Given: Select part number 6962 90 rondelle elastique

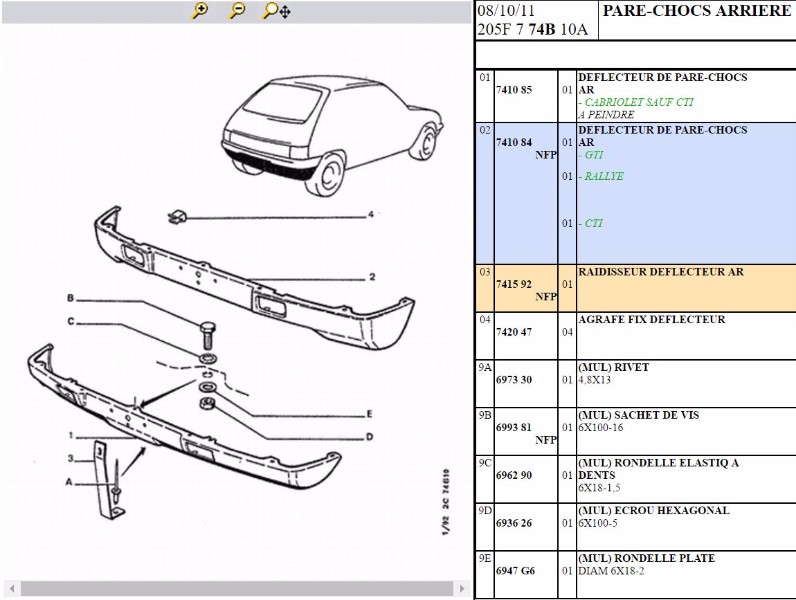Looking at the screenshot, I should tap(514, 475).
